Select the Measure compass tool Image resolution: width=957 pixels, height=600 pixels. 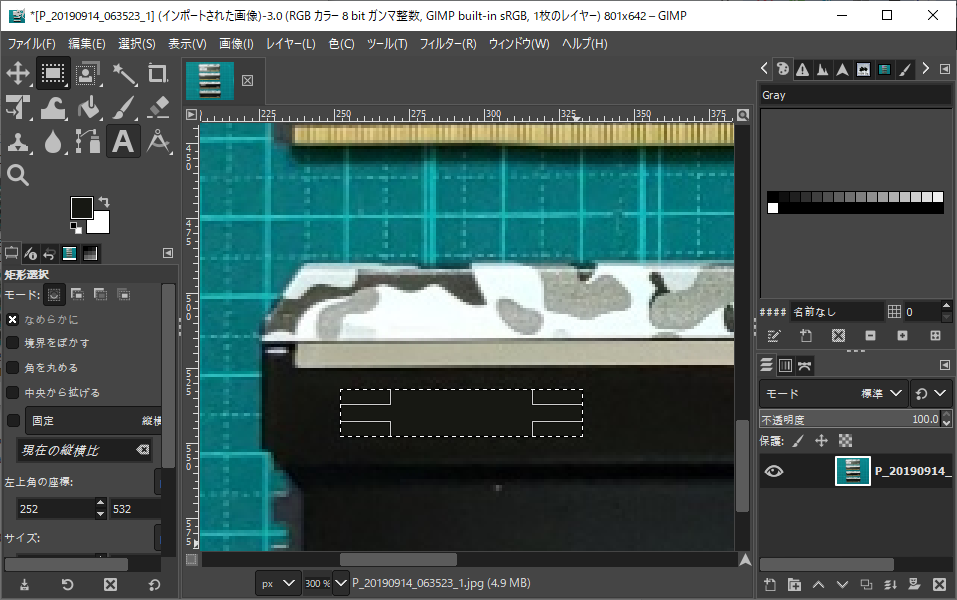tap(158, 142)
